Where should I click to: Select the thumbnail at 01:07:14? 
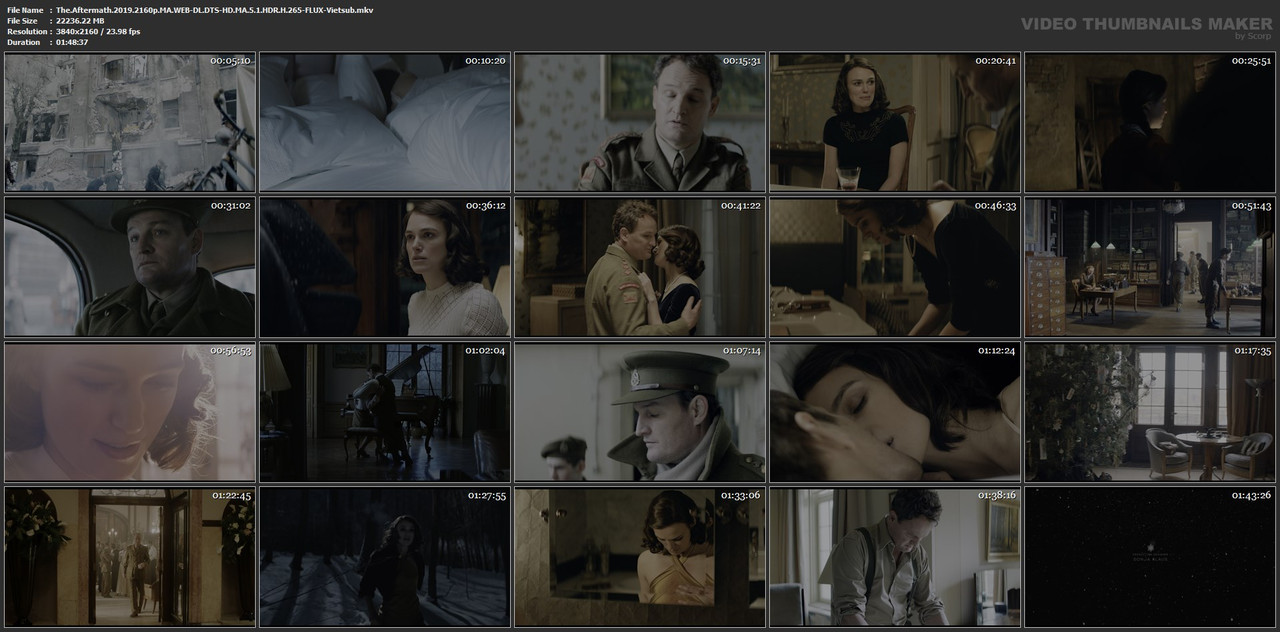point(640,412)
